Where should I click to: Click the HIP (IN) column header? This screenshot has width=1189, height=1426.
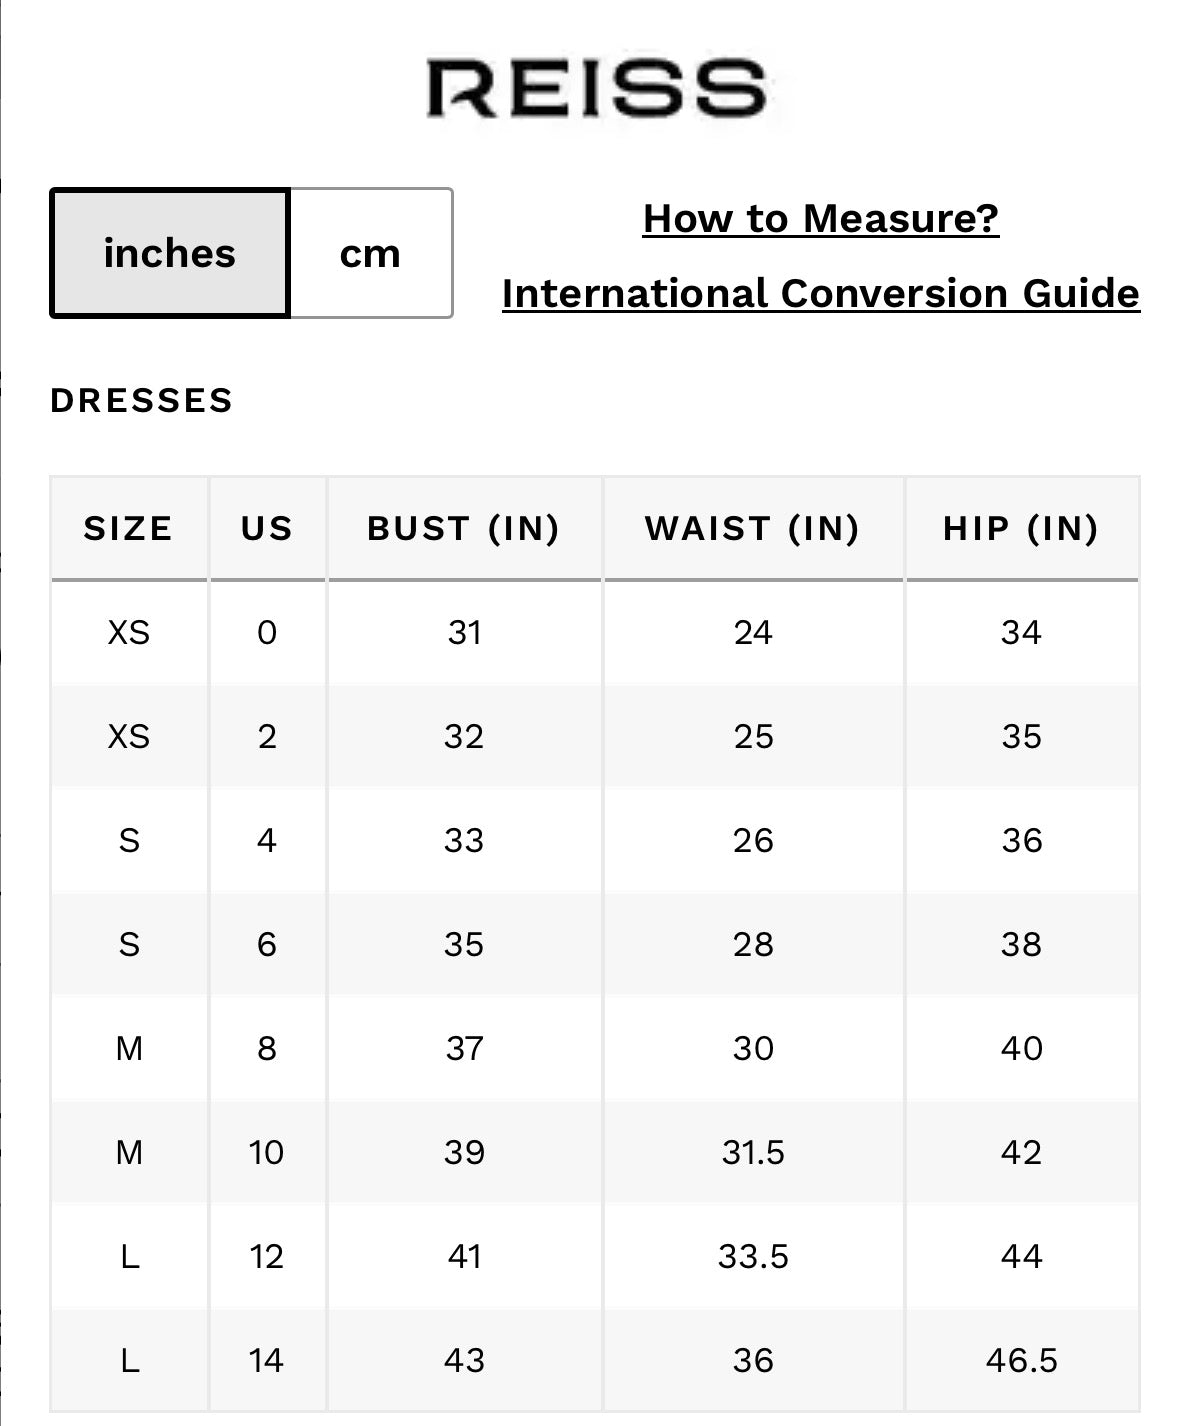[1022, 528]
